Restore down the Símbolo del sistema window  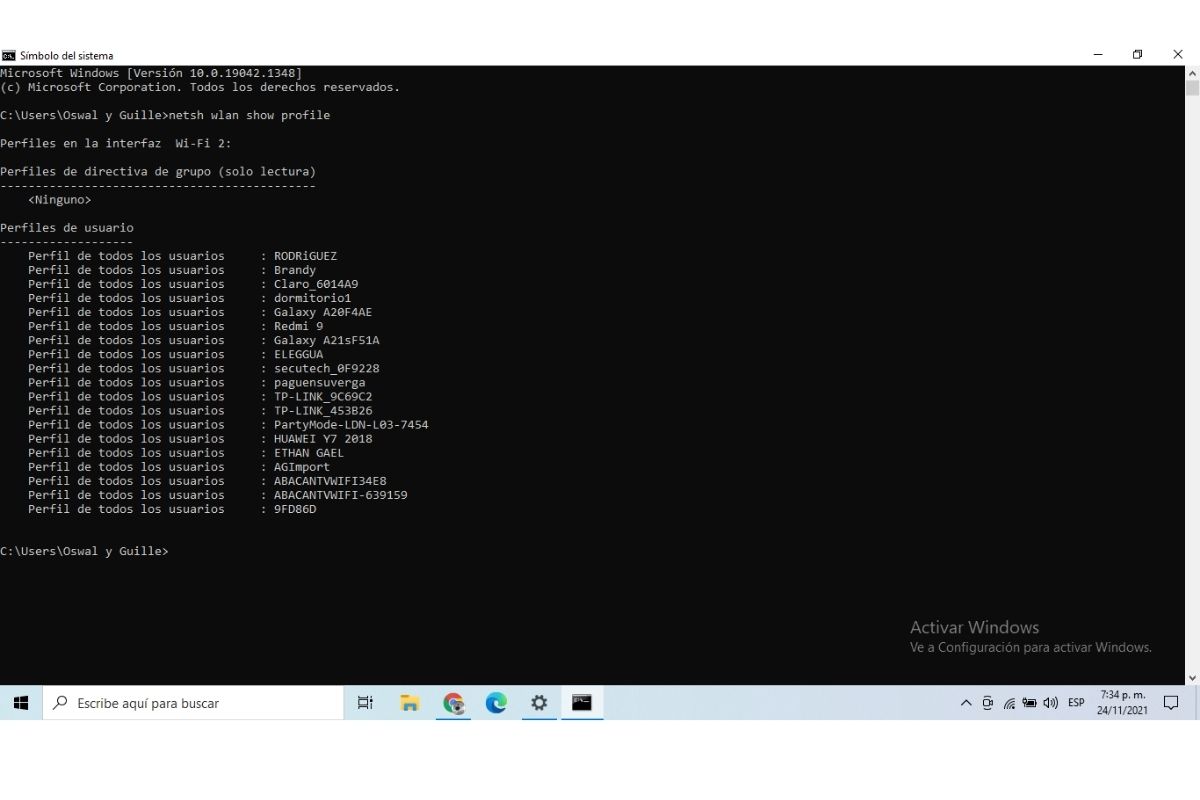[x=1137, y=55]
